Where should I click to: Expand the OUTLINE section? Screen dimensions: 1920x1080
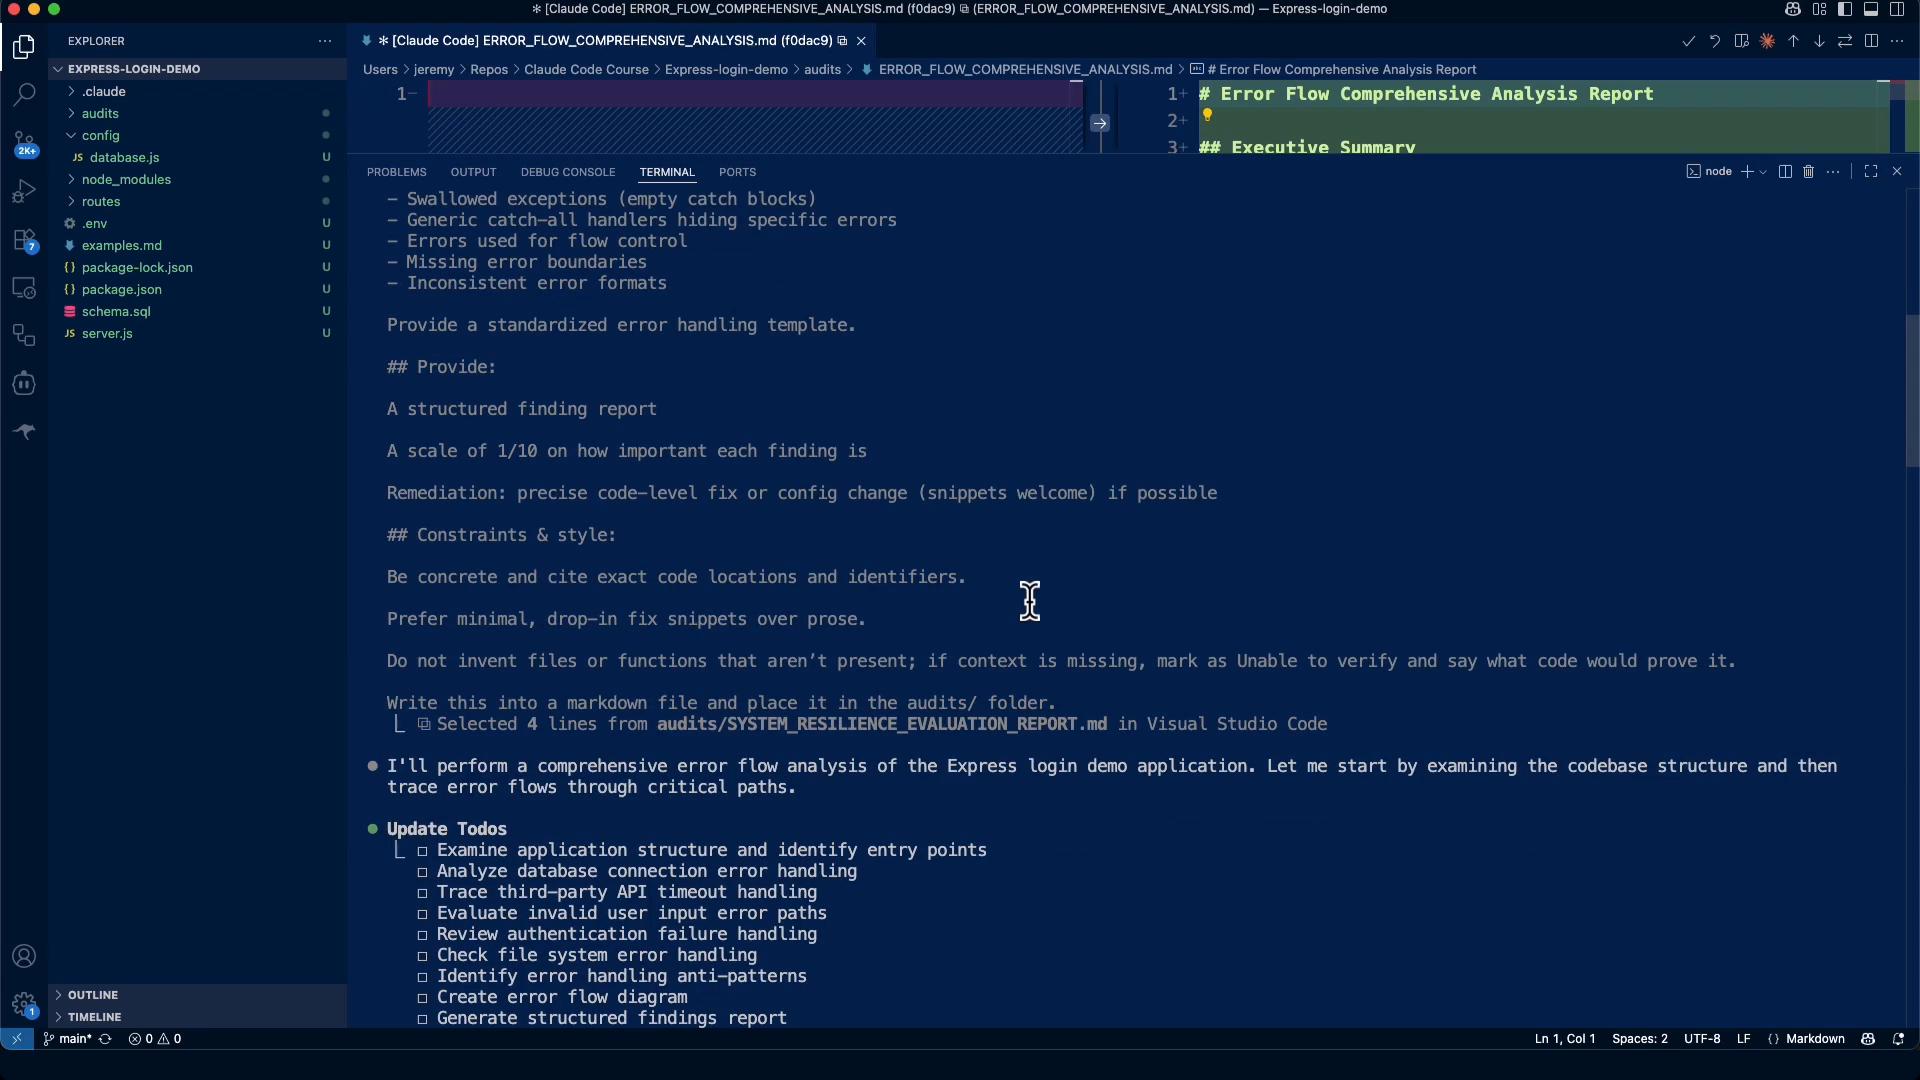pyautogui.click(x=197, y=995)
